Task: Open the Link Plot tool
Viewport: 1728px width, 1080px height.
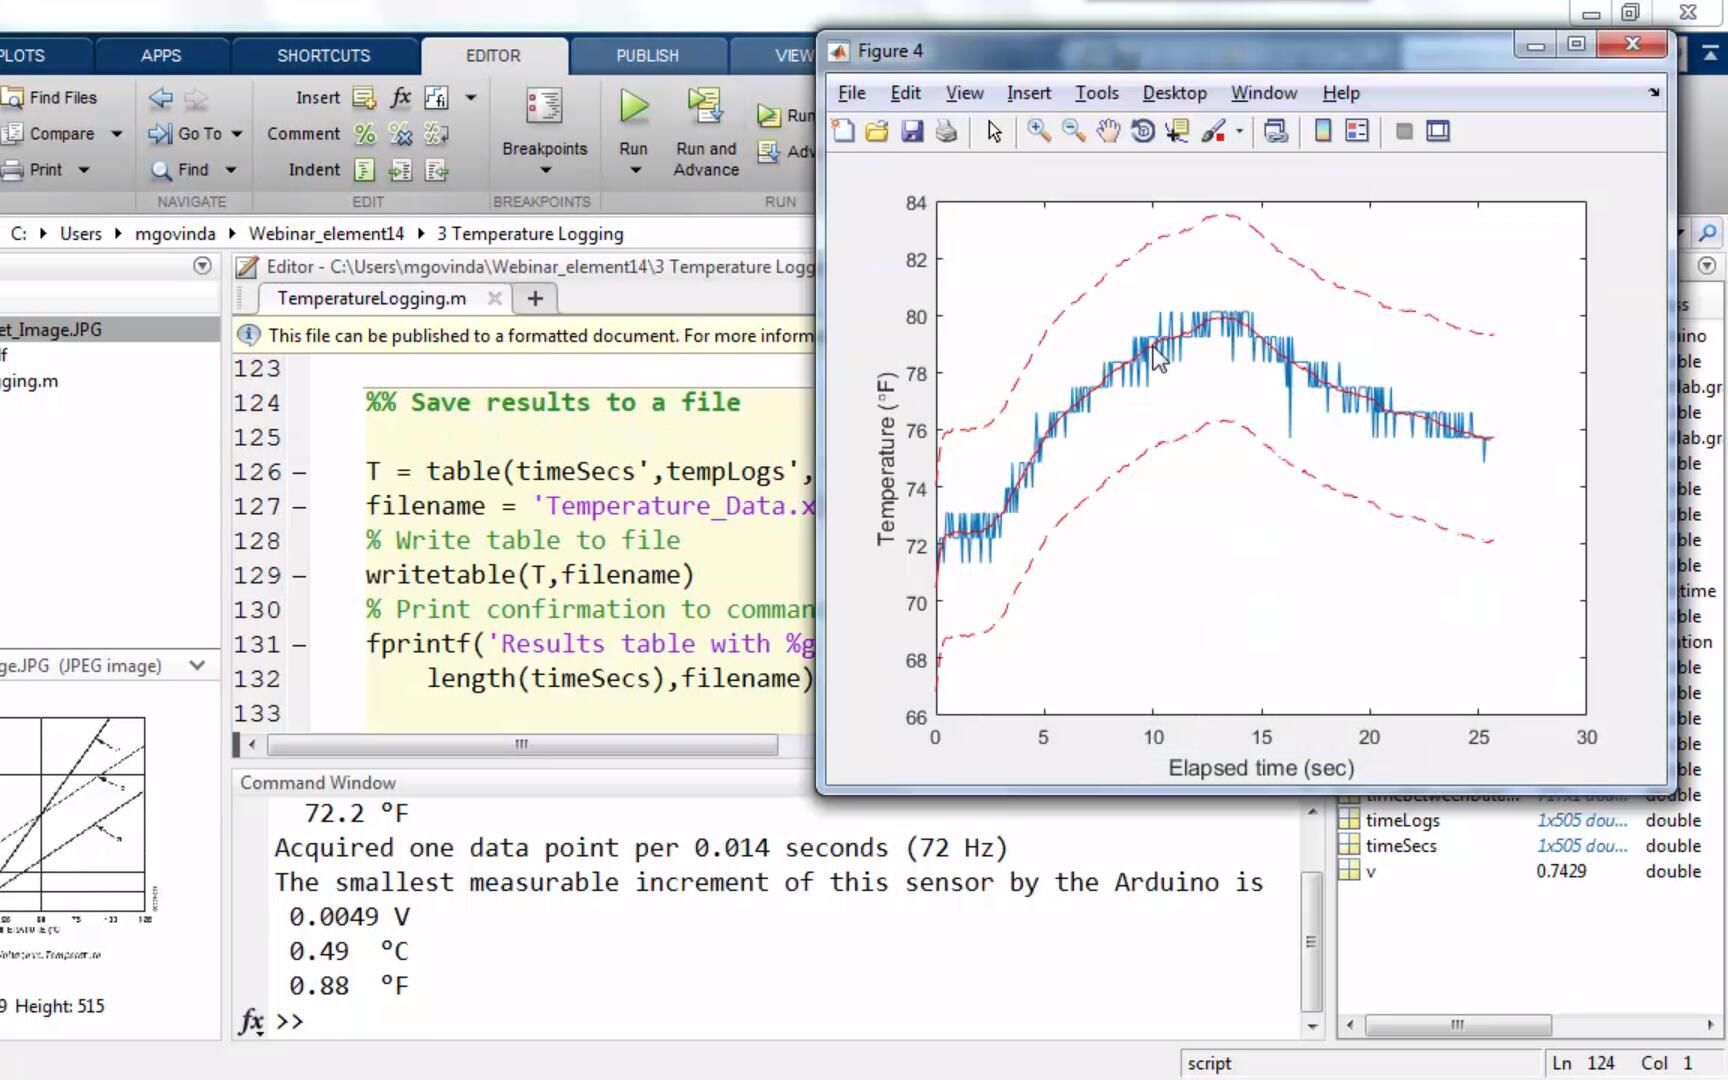Action: [1276, 131]
